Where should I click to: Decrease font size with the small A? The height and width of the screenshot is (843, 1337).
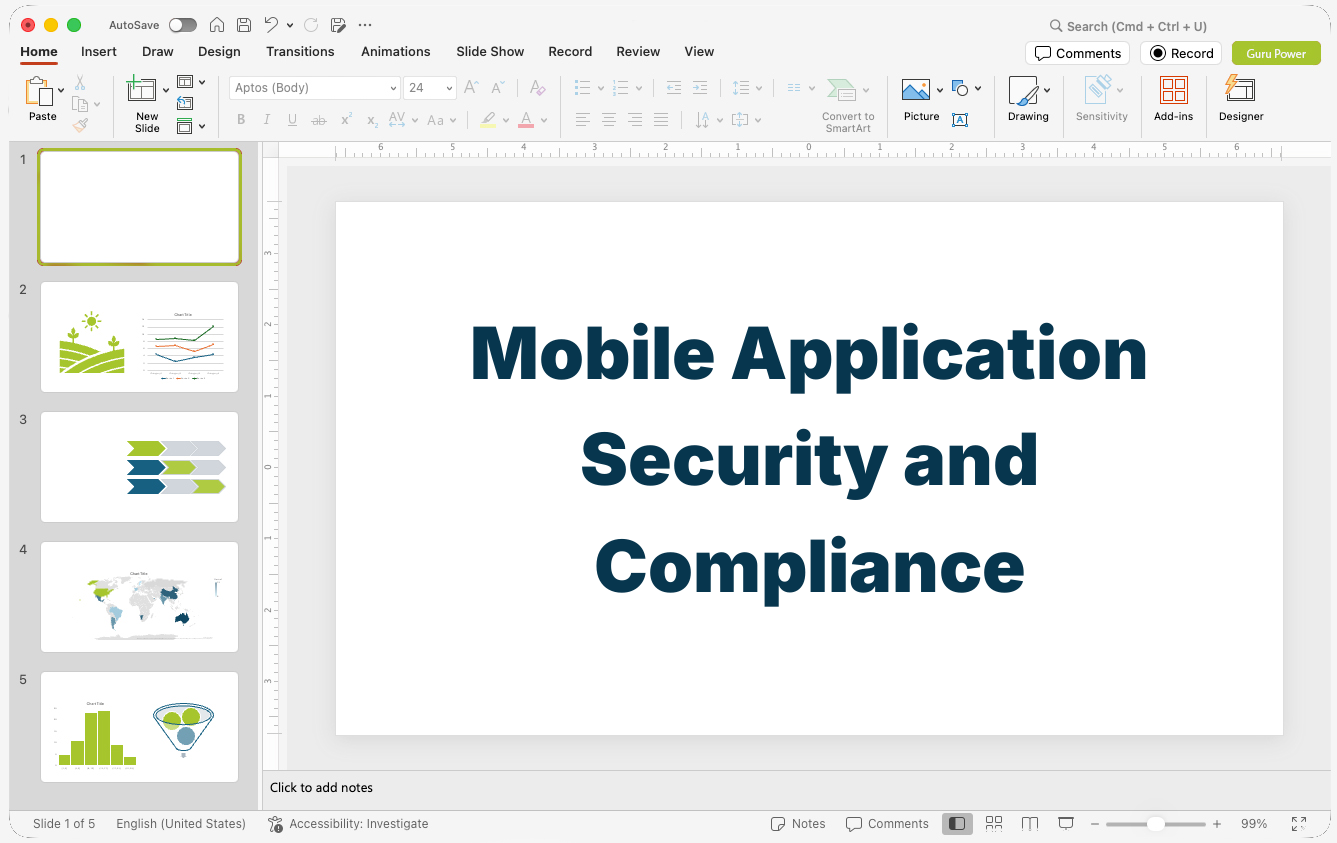pos(498,88)
